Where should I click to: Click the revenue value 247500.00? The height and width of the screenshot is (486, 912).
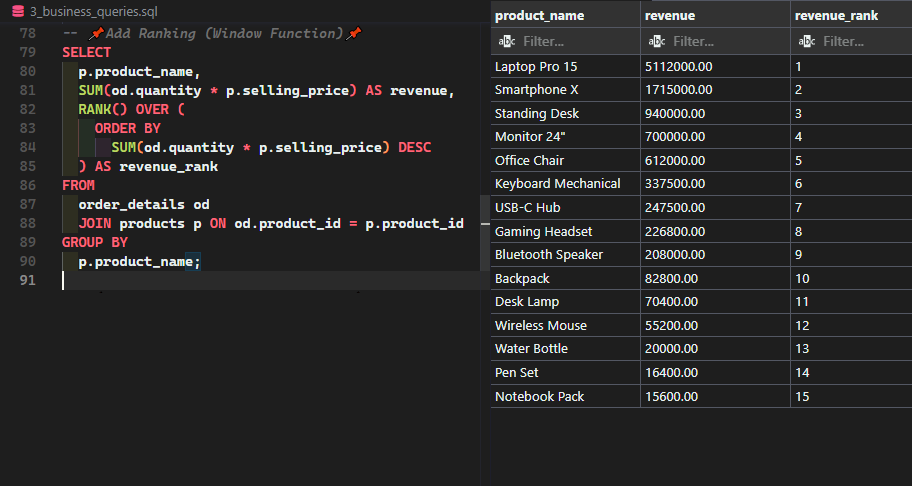[x=675, y=208]
